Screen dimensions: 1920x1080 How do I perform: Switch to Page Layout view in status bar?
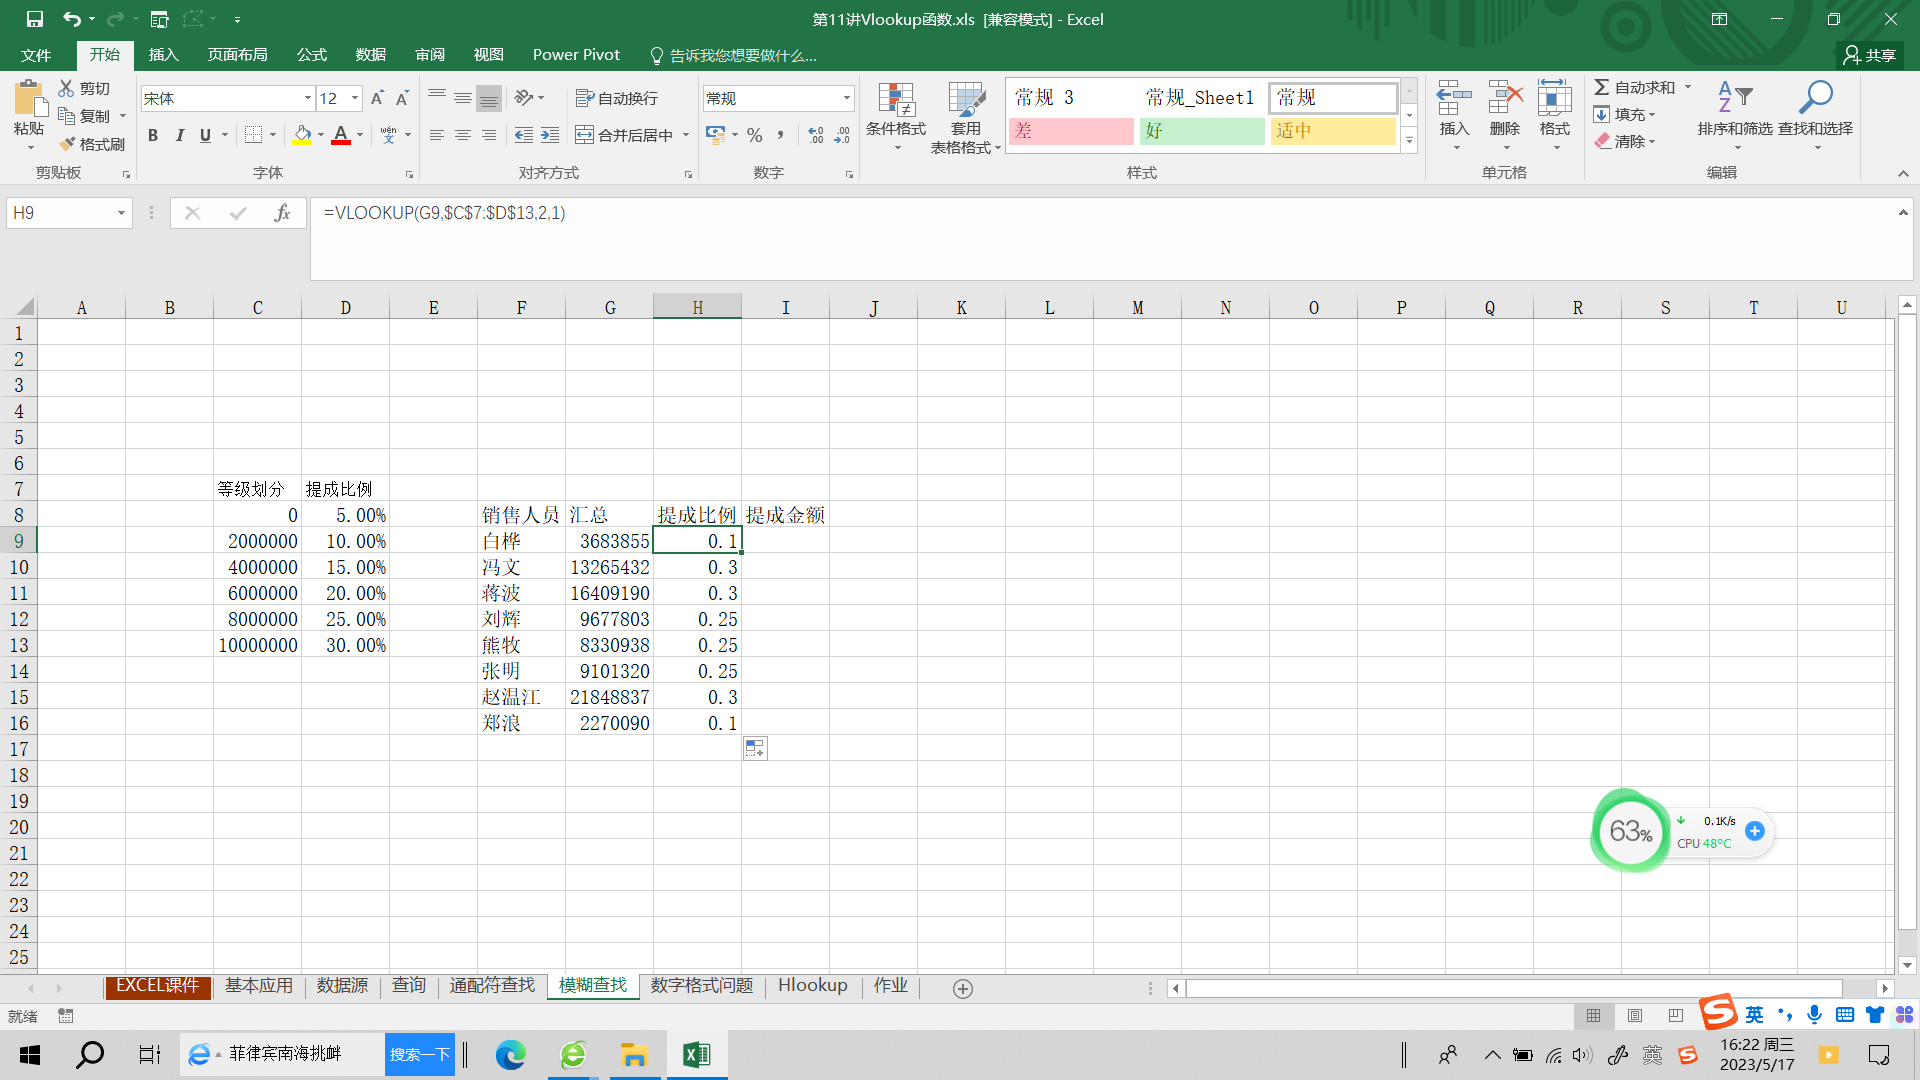point(1635,1016)
